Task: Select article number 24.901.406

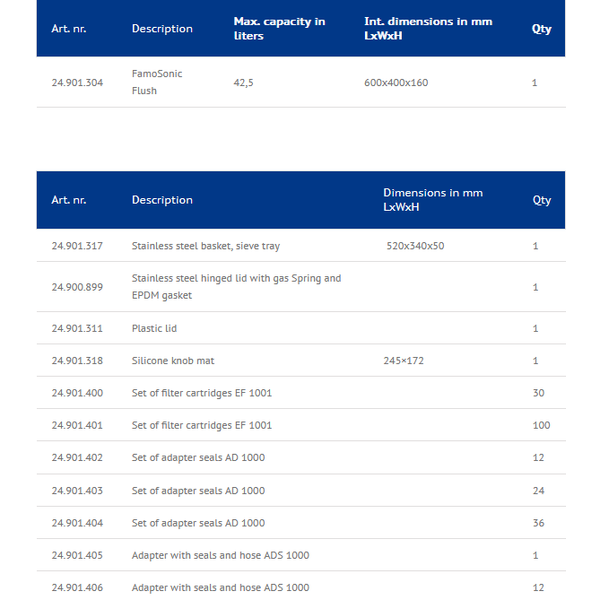Action: [x=77, y=587]
